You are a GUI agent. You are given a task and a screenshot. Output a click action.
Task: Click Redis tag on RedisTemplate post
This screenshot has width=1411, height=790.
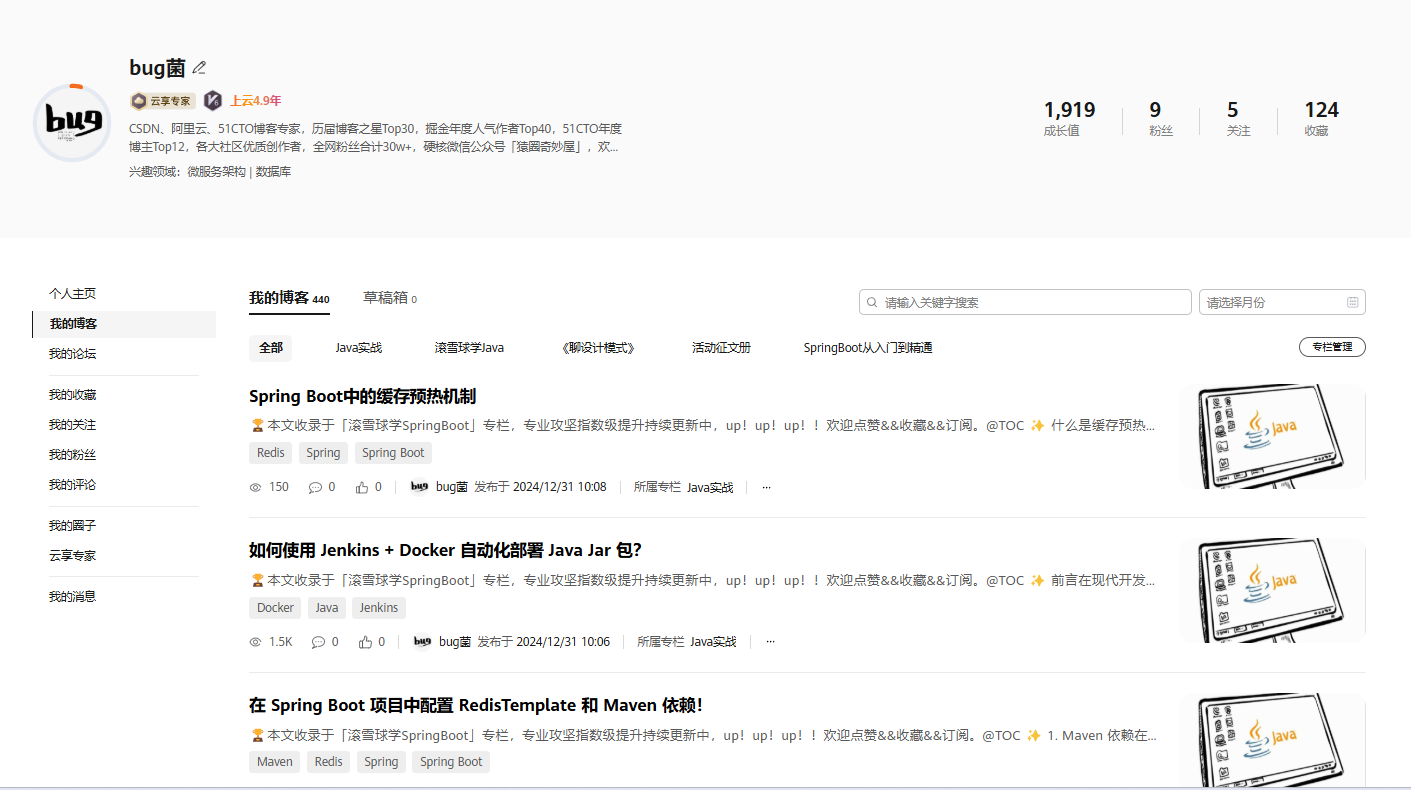point(329,762)
